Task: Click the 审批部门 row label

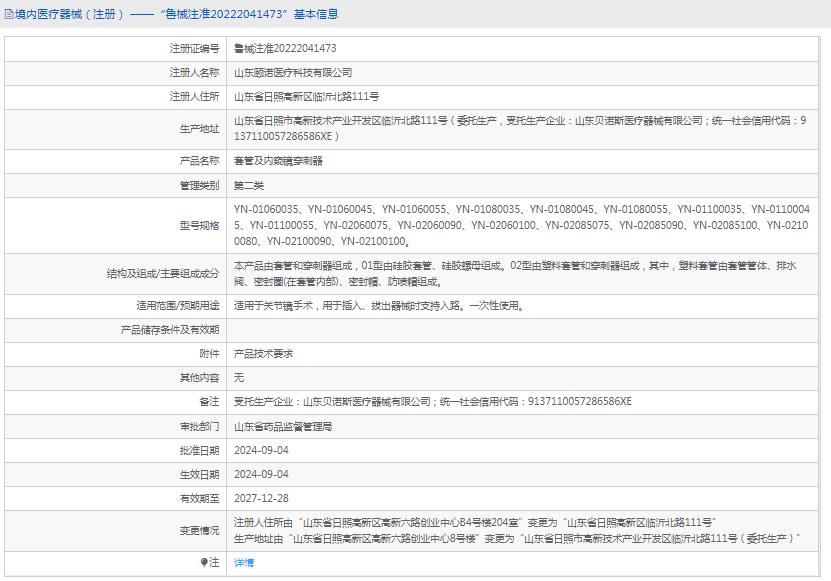Action: pos(199,427)
